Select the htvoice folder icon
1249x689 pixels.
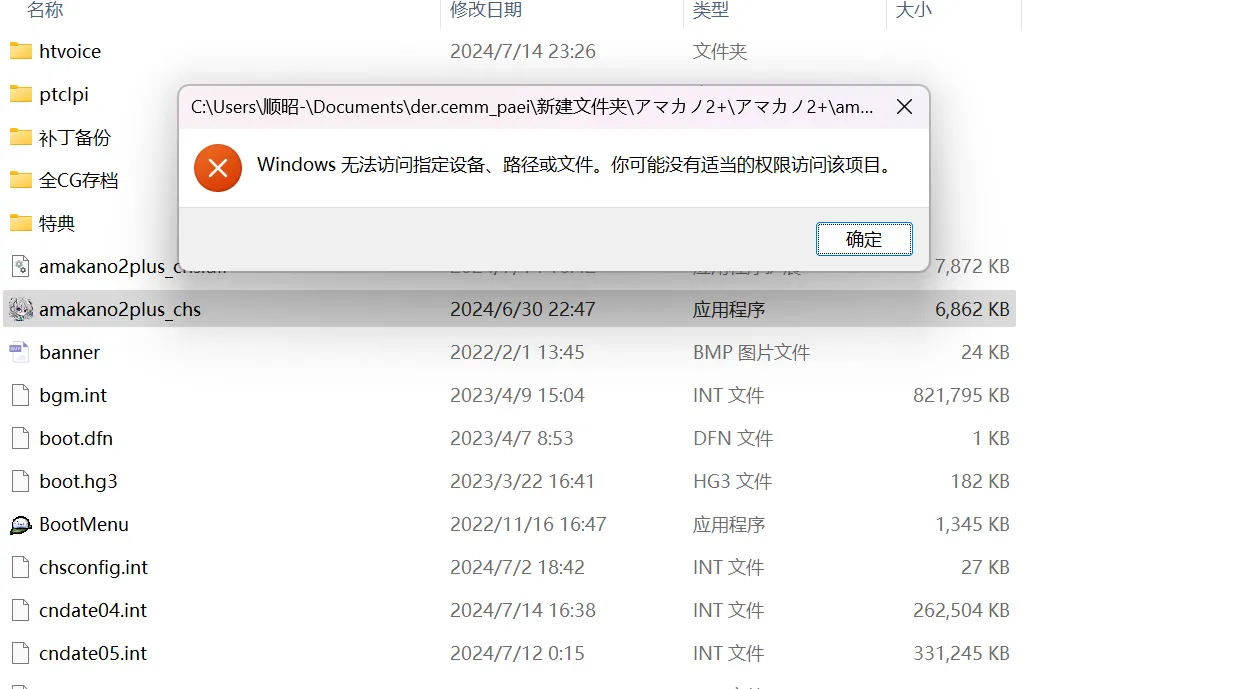pos(21,51)
